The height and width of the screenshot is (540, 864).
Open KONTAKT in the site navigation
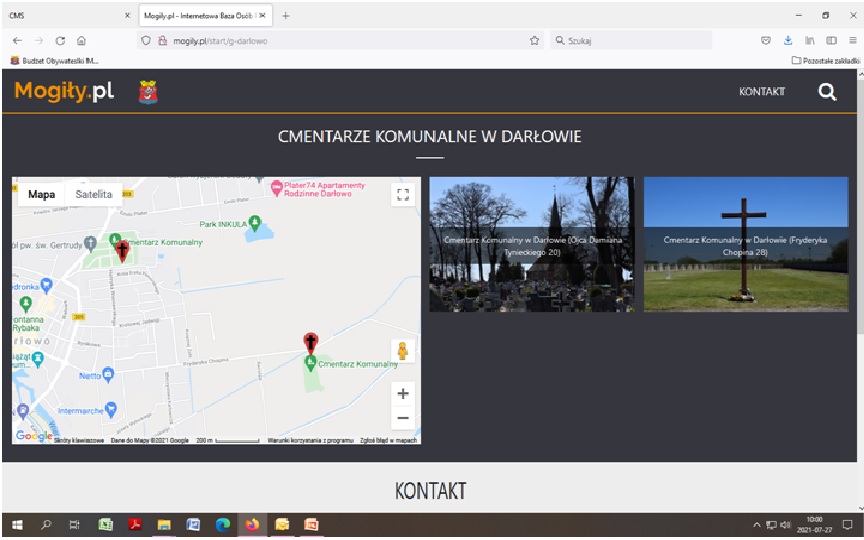pyautogui.click(x=762, y=92)
